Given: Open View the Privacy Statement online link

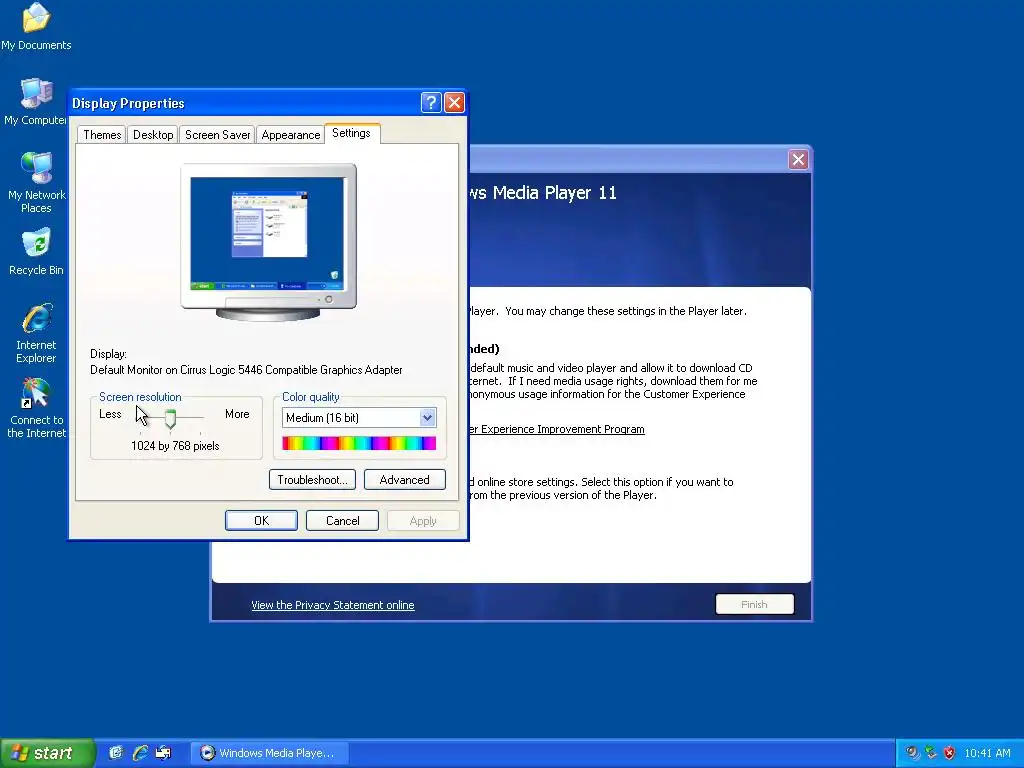Looking at the screenshot, I should coord(332,605).
